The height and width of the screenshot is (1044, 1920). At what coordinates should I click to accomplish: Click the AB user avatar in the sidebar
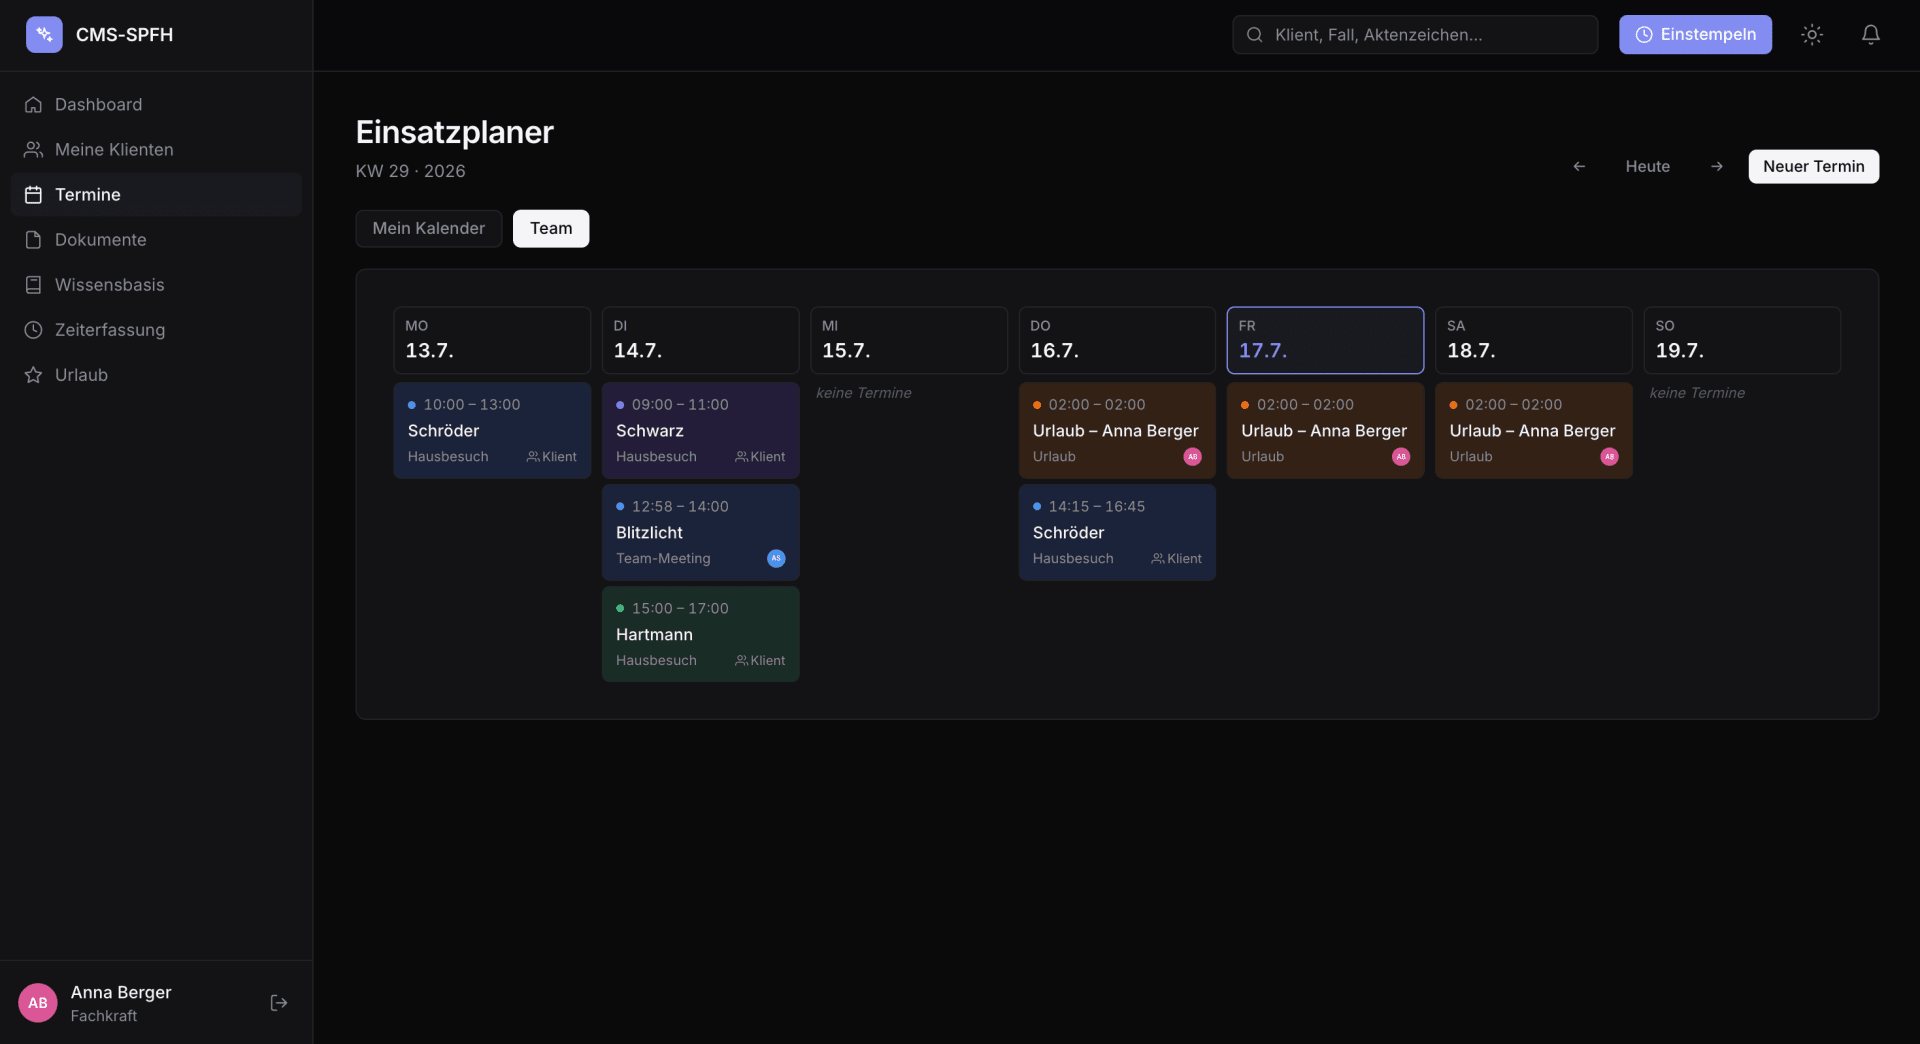tap(38, 1002)
